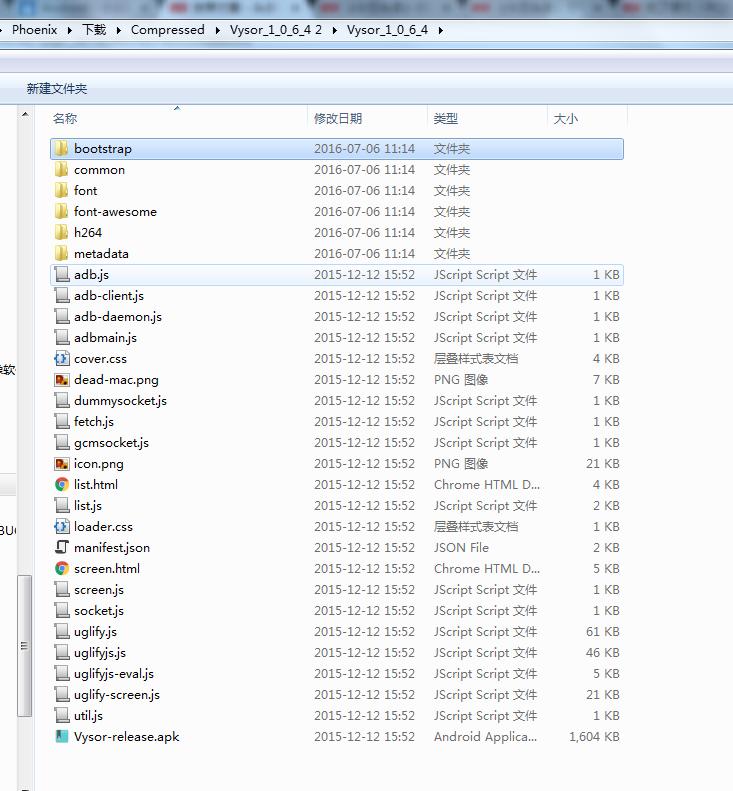This screenshot has height=791, width=733.
Task: Select the font-awesome folder icon
Action: [x=62, y=211]
